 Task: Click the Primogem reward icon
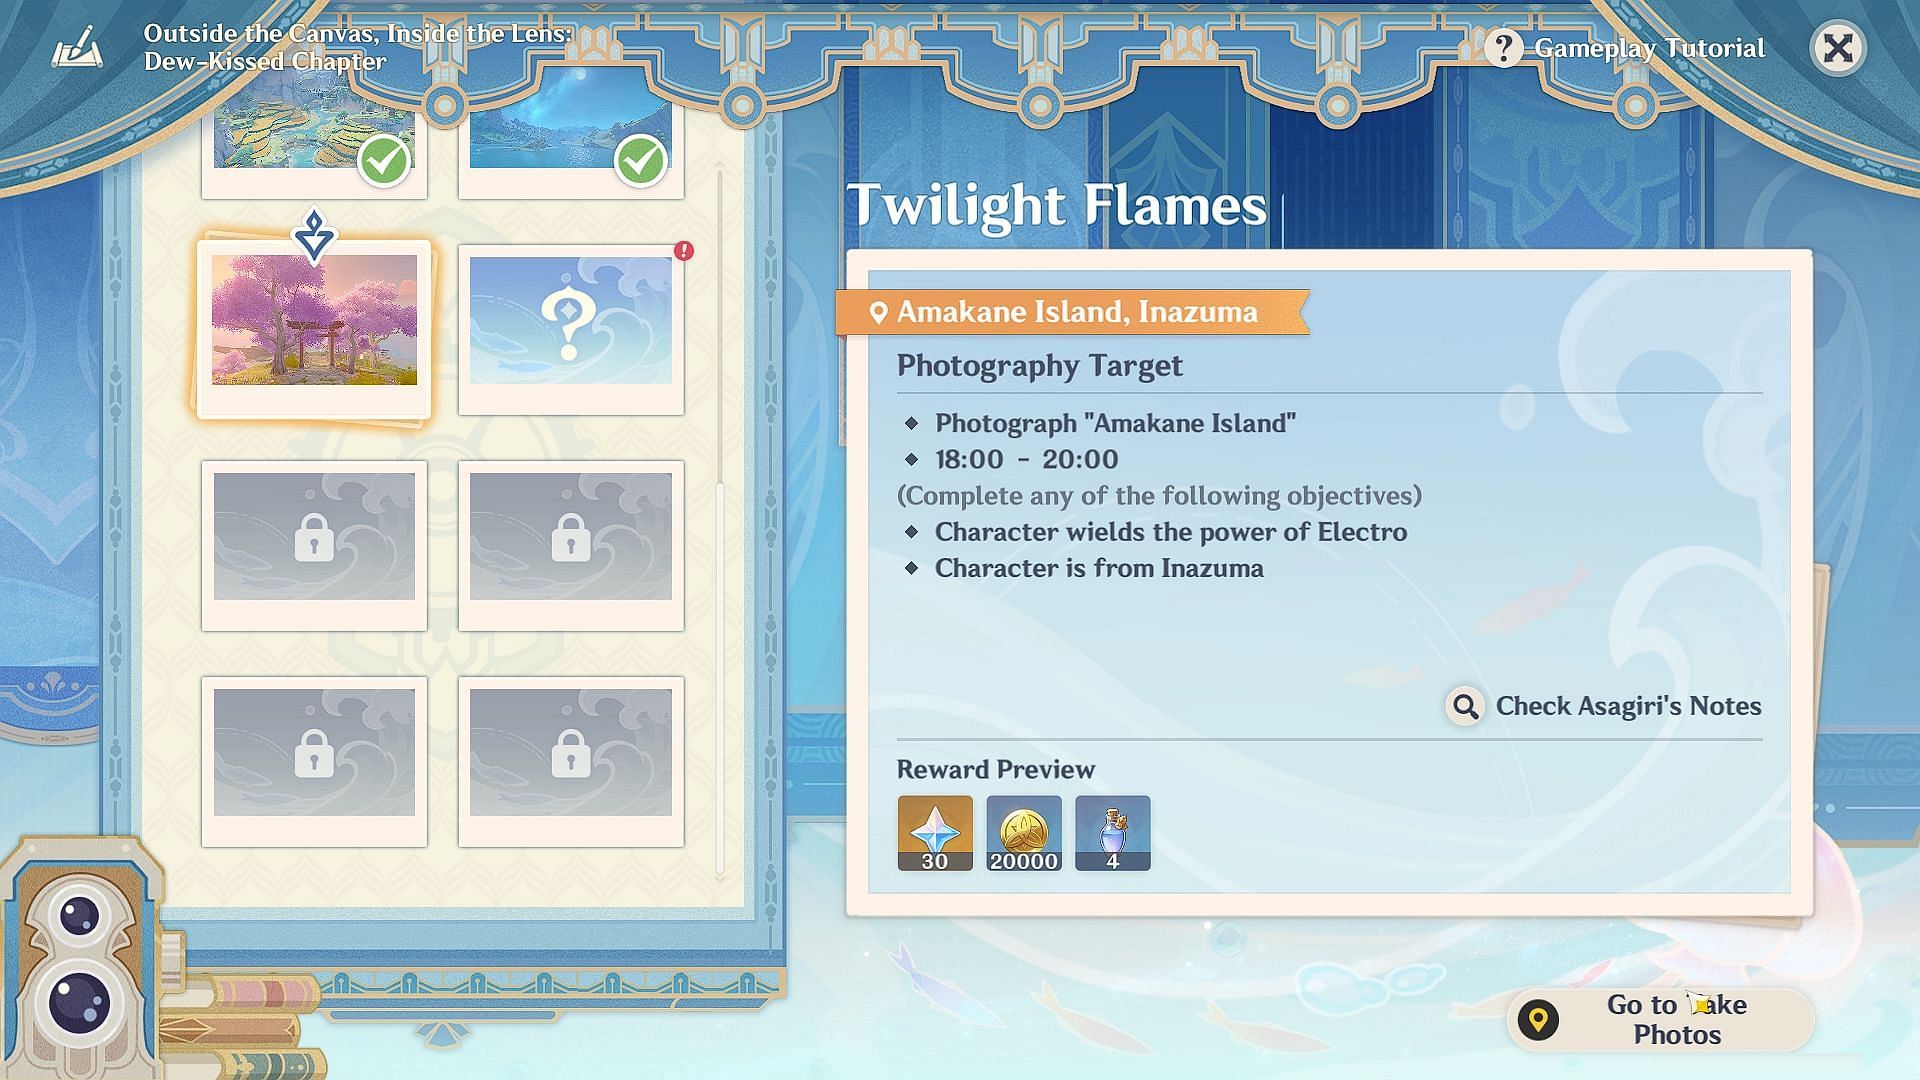point(935,833)
